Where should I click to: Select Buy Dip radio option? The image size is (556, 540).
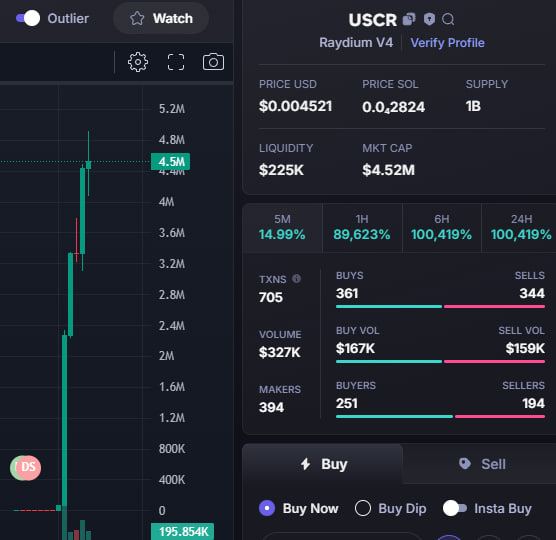363,508
